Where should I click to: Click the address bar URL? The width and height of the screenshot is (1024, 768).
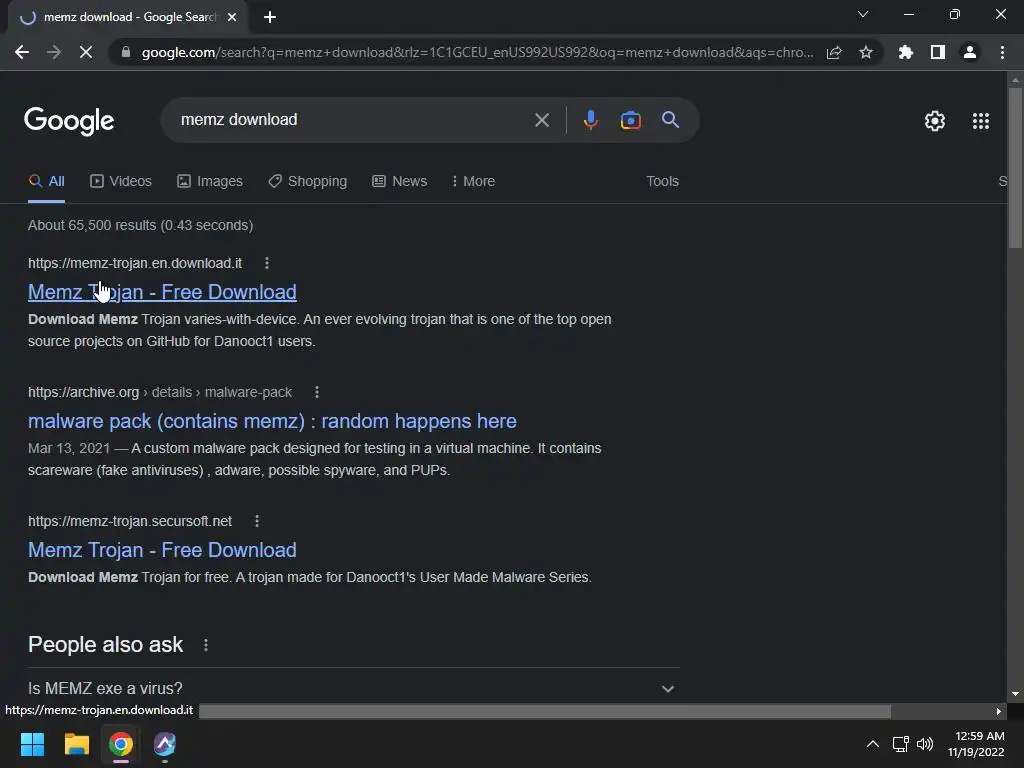click(477, 52)
